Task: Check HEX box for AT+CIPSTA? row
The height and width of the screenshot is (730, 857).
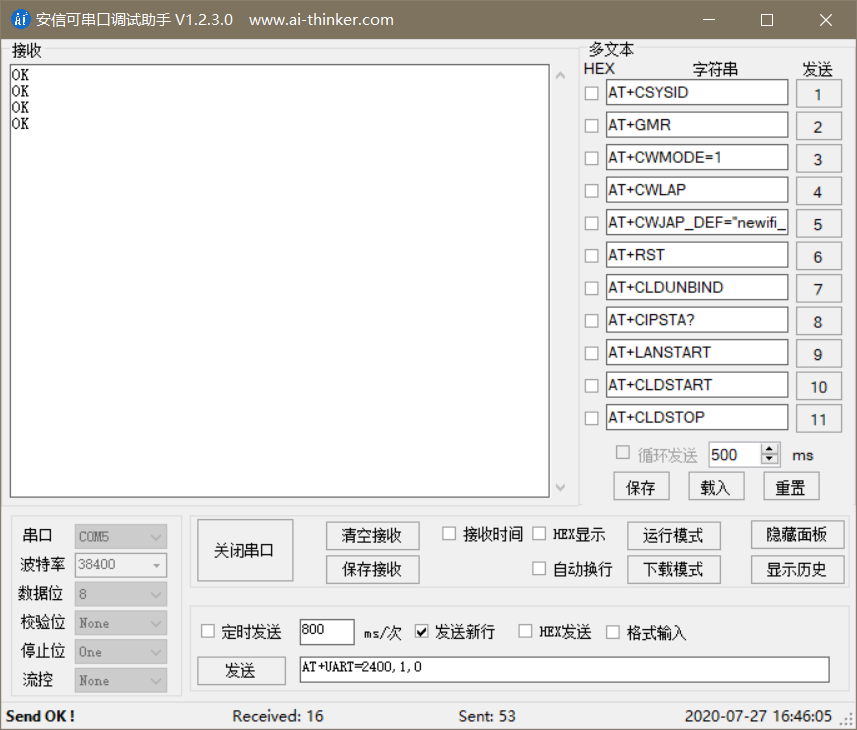Action: (x=591, y=321)
